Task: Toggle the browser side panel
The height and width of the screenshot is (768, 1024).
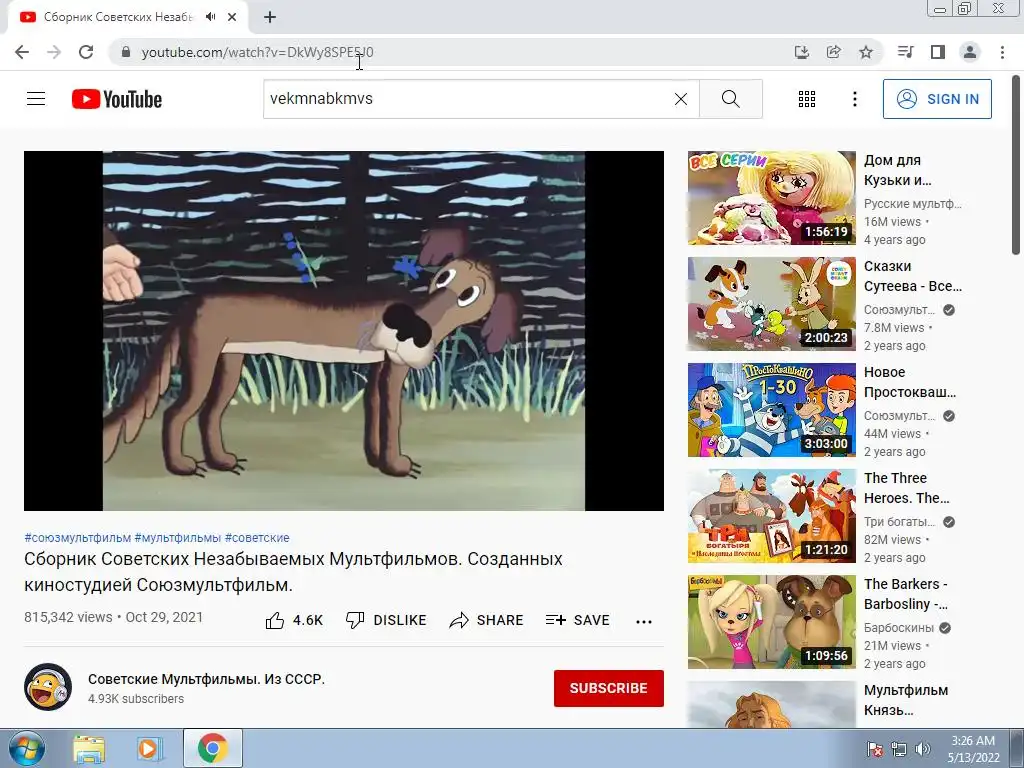Action: tap(938, 52)
